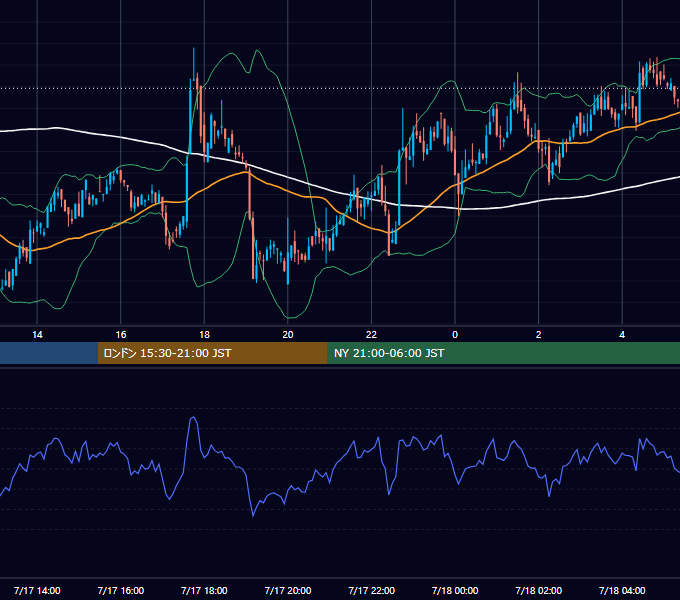Click the 7/17 18:00 date label
This screenshot has width=680, height=600.
tap(204, 590)
